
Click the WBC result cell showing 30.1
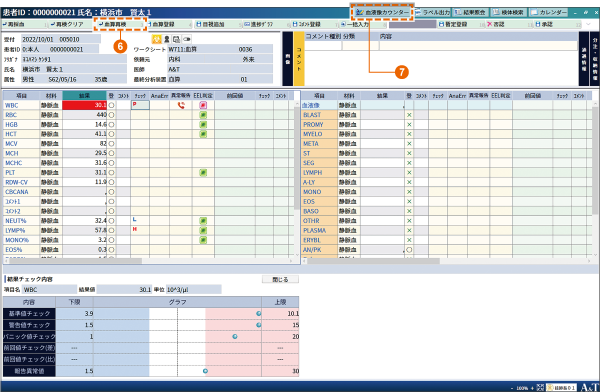tap(84, 105)
